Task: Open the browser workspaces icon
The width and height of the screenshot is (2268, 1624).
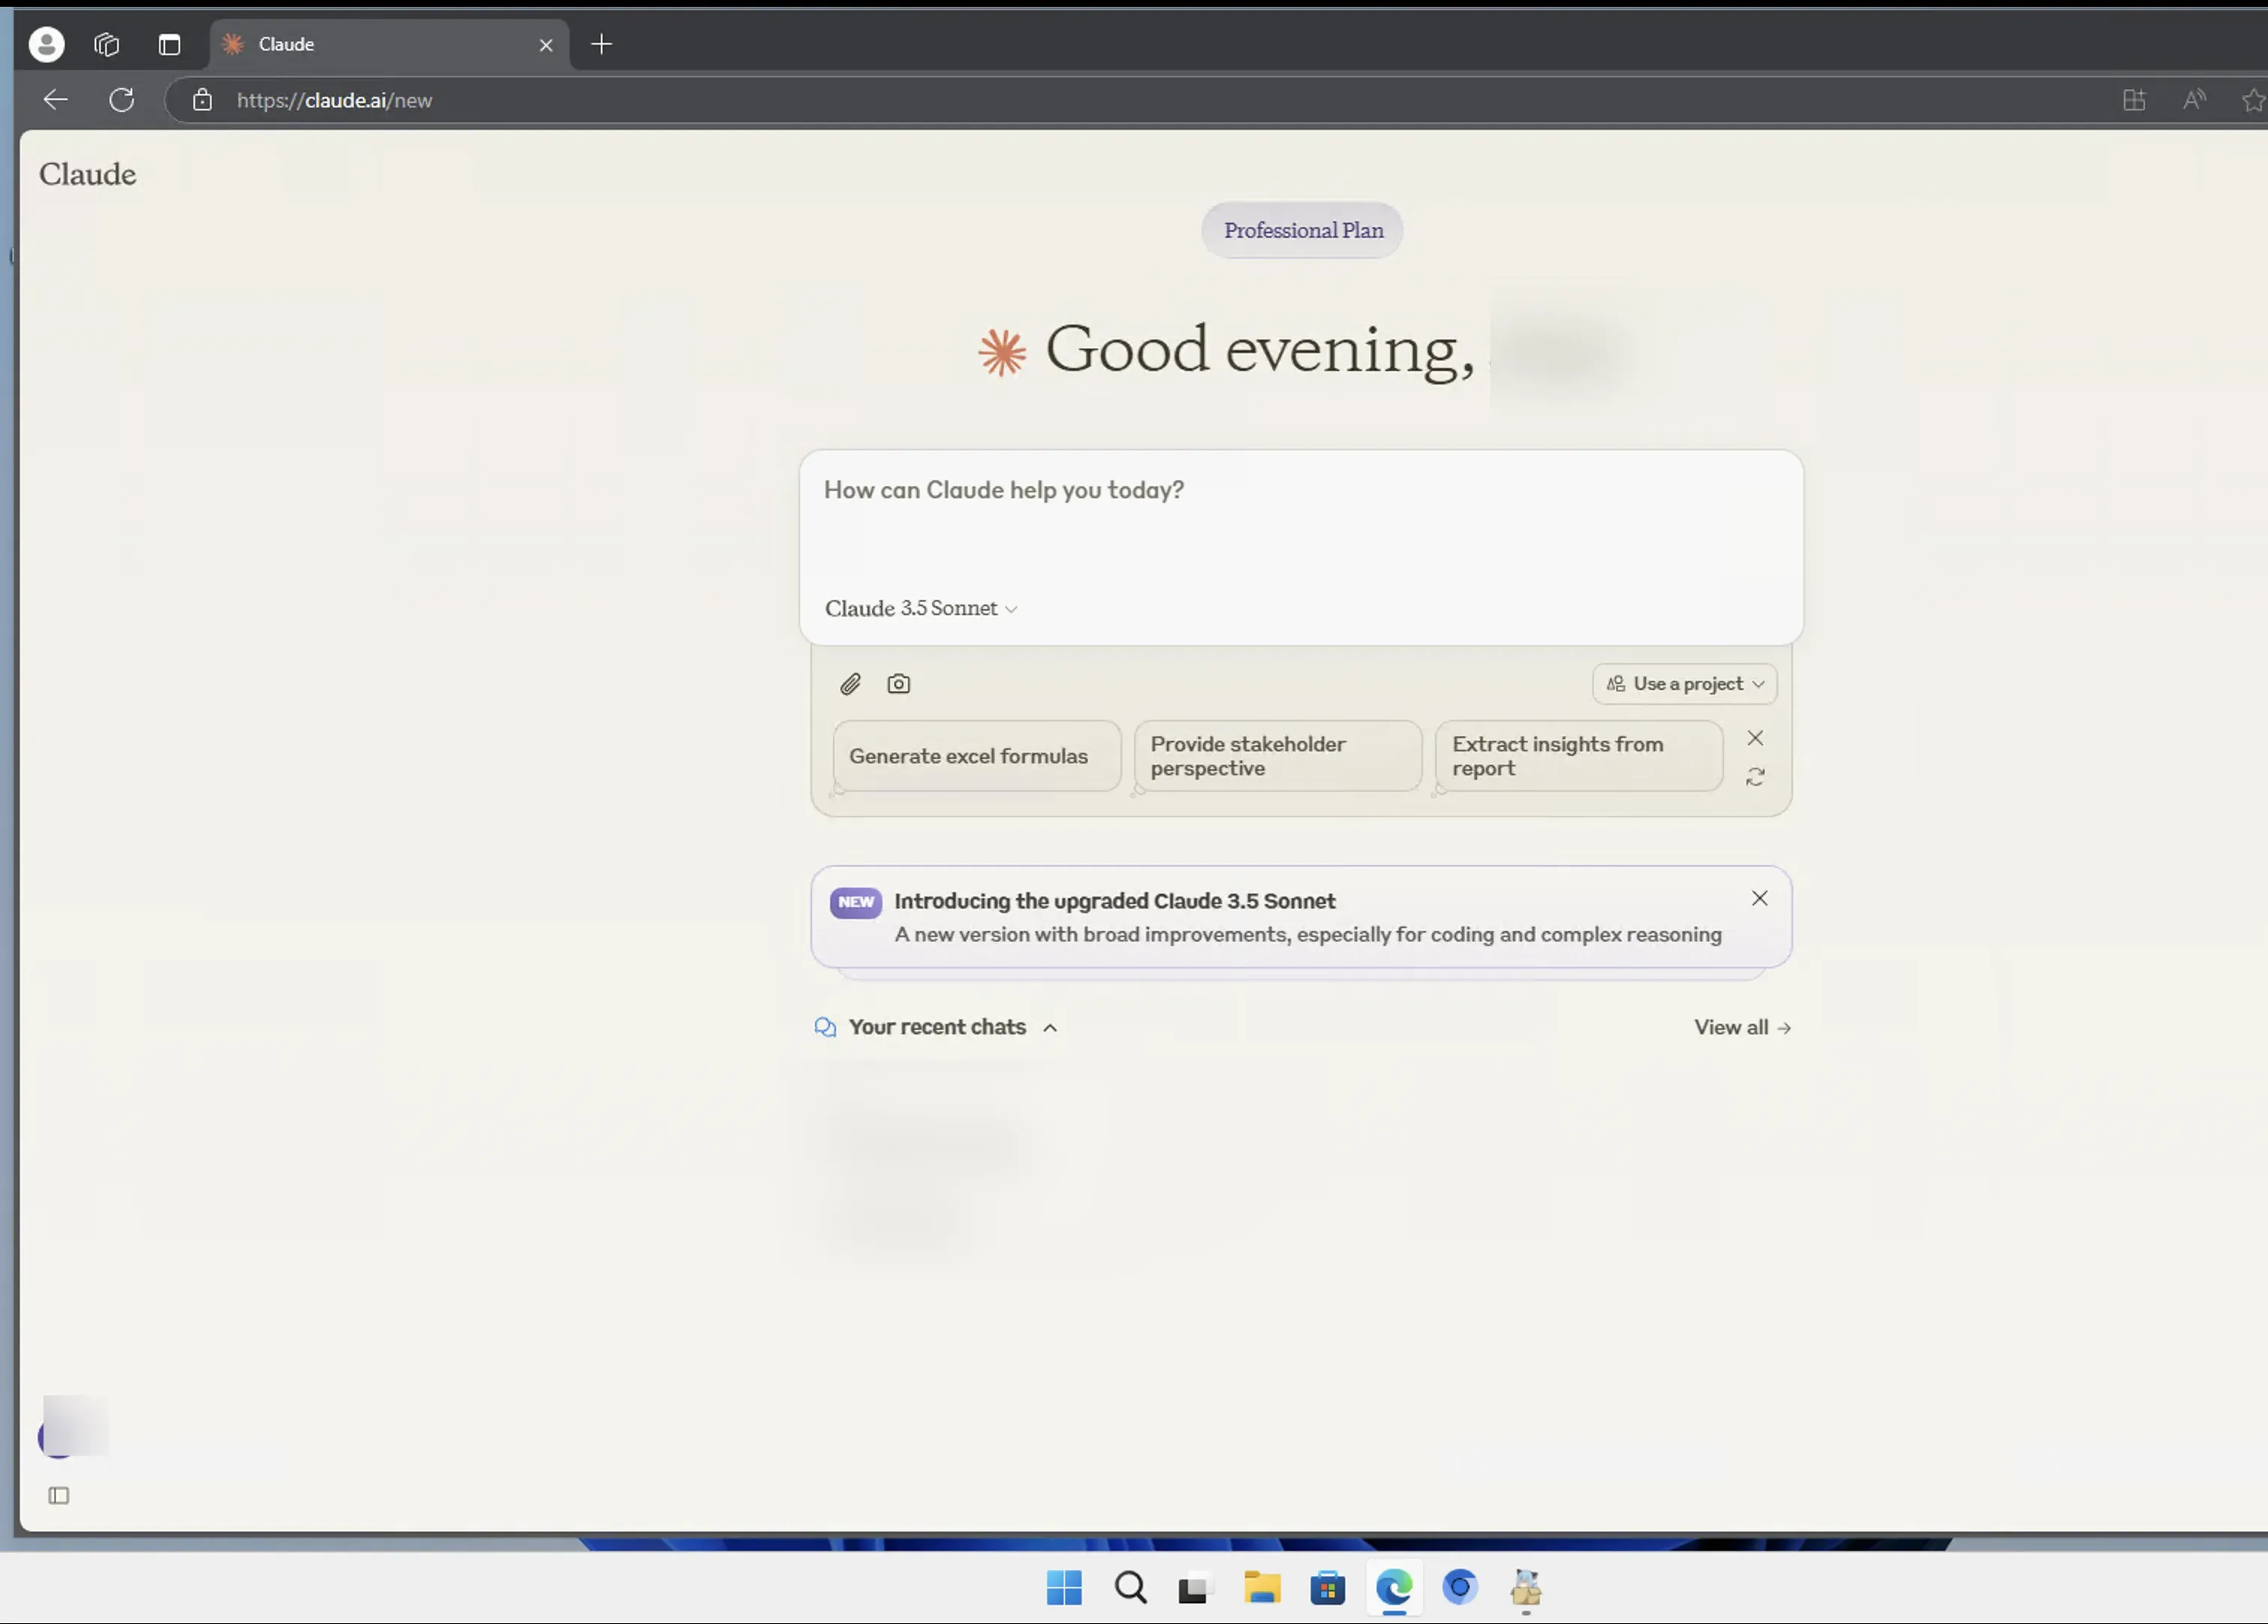Action: [107, 44]
